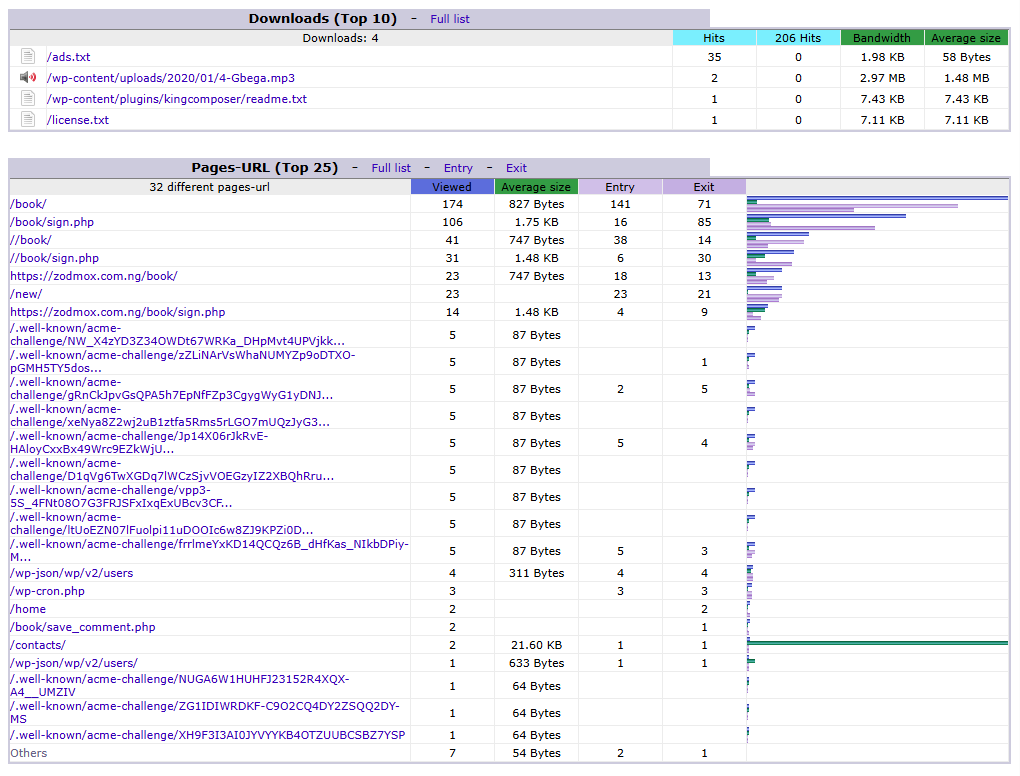This screenshot has height=776, width=1020.
Task: Open the /ads.txt download link
Action: pos(68,57)
